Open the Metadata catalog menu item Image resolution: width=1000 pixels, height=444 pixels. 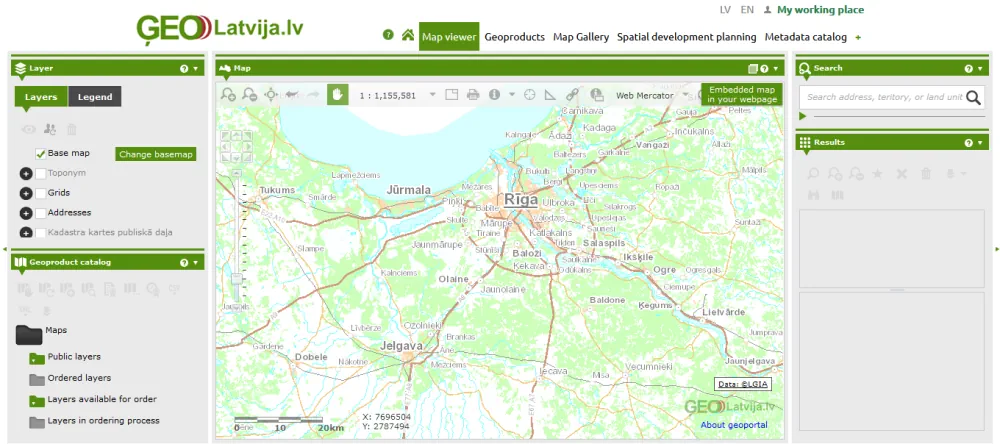click(805, 37)
